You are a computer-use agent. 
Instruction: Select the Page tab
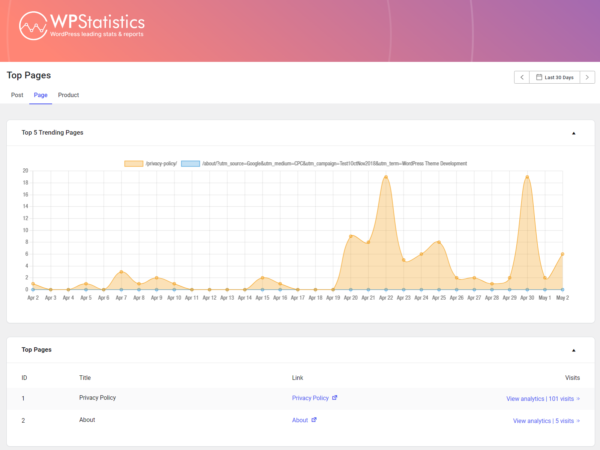coord(40,95)
